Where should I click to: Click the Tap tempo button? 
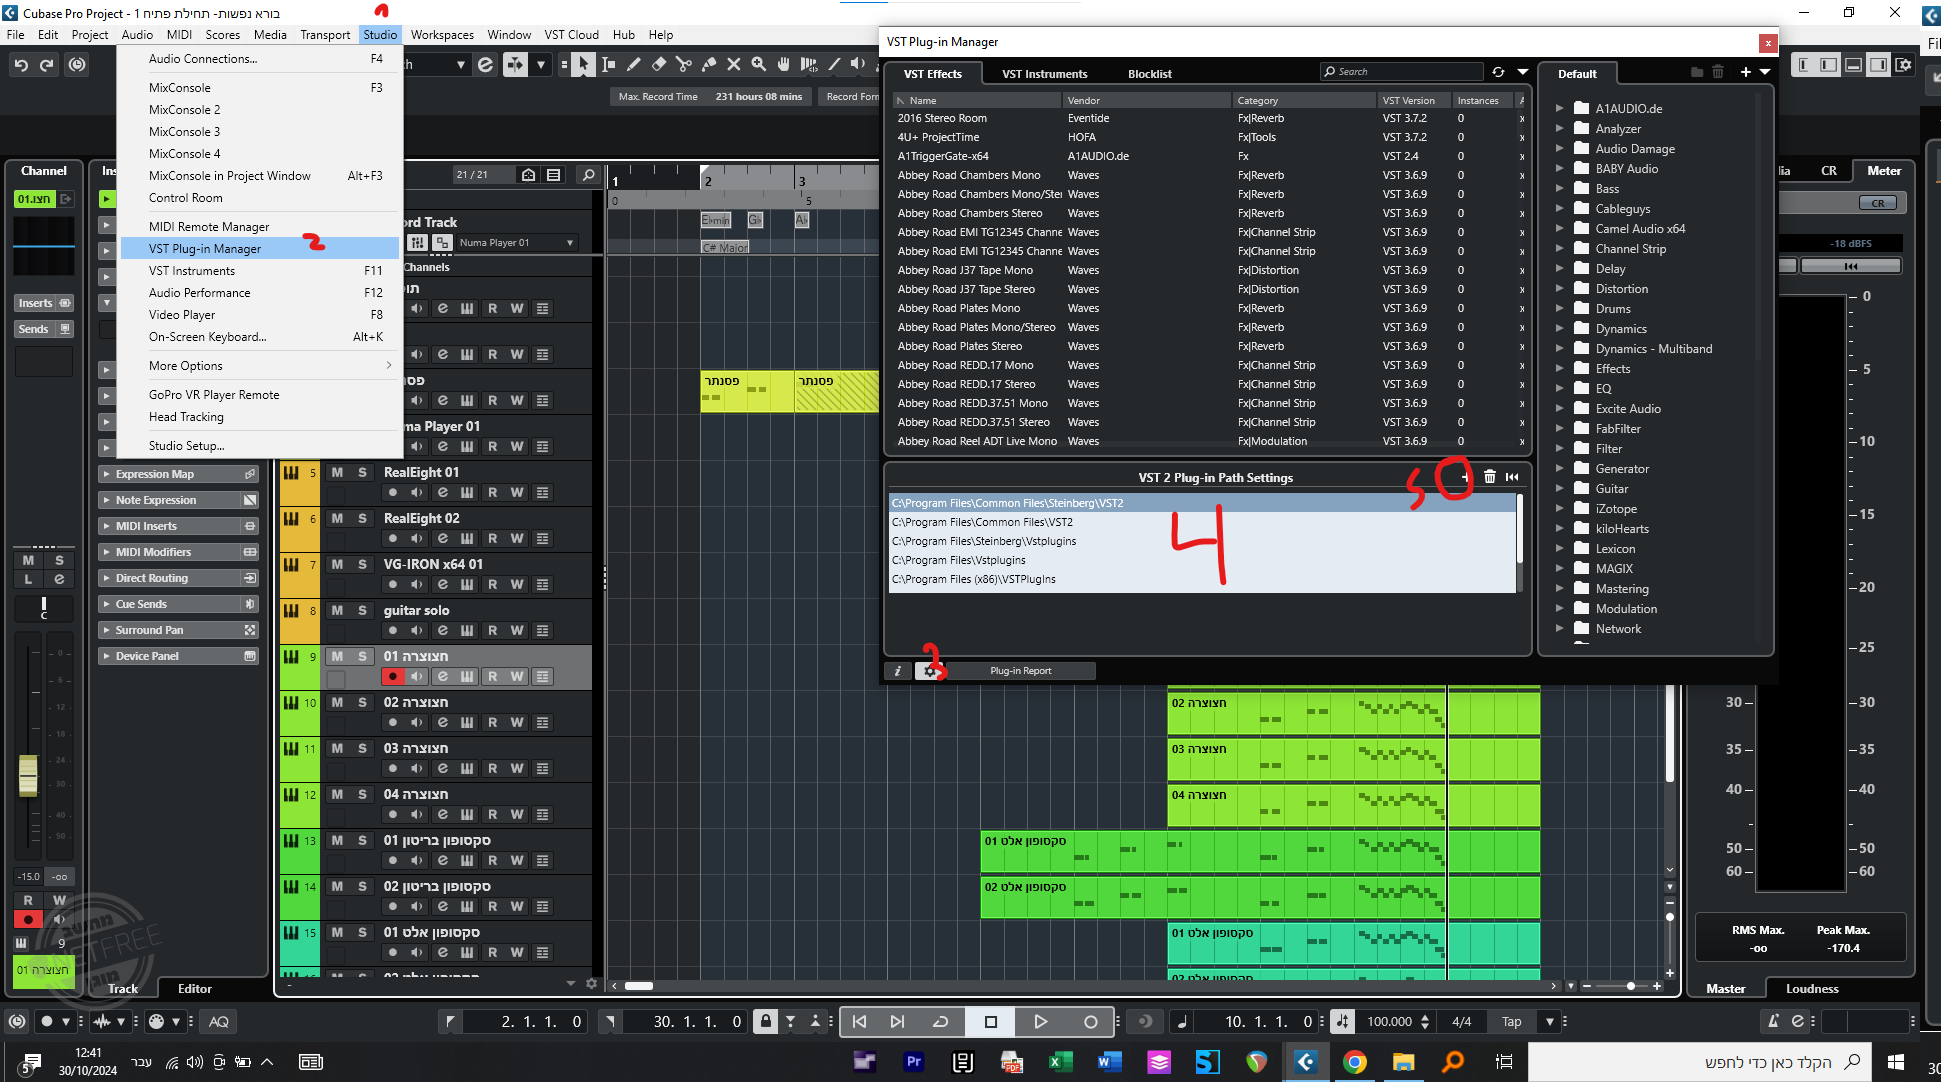1511,1021
